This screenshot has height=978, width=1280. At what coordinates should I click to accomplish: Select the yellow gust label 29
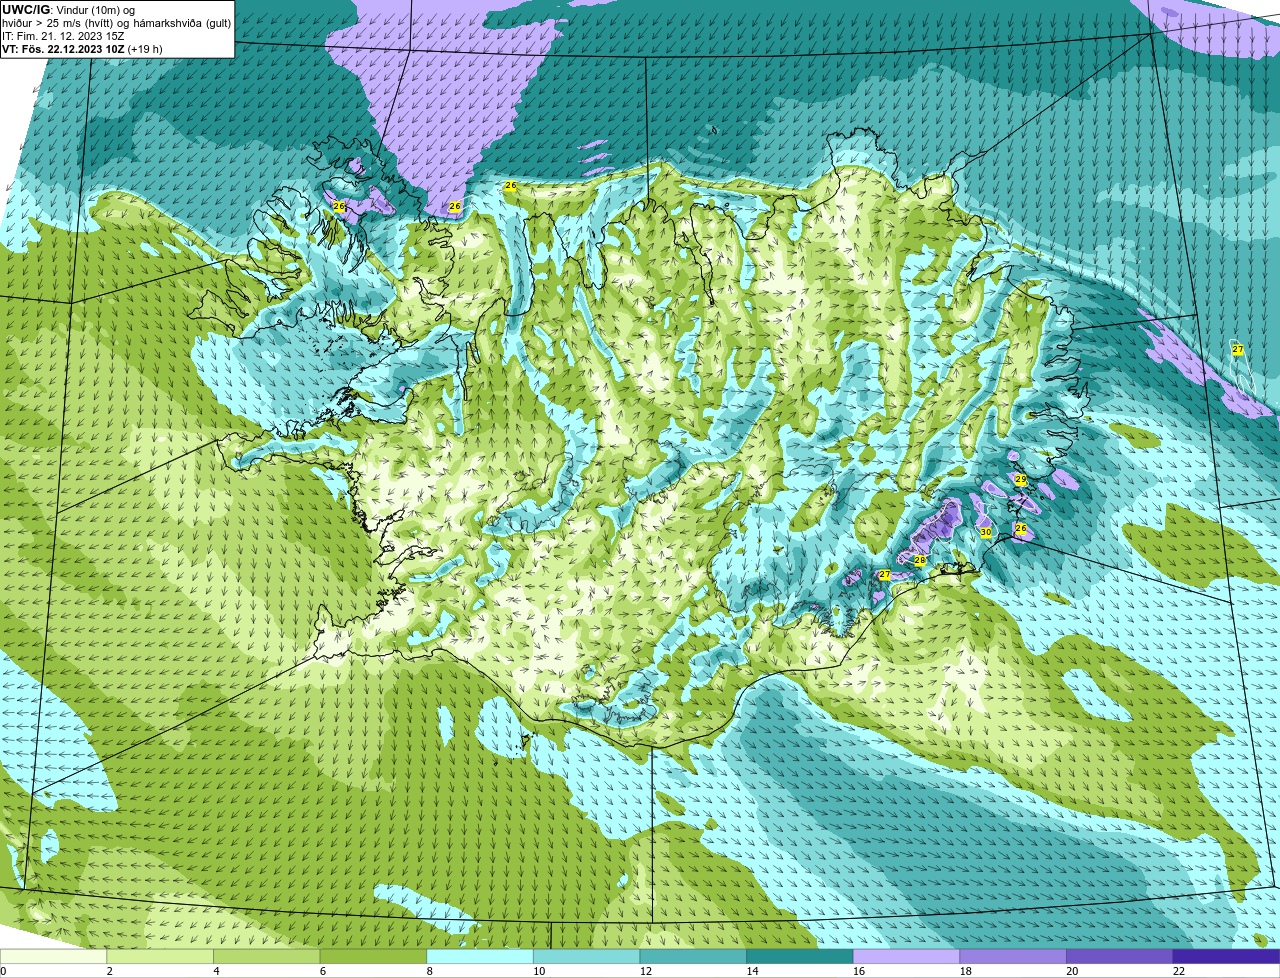(x=1021, y=480)
